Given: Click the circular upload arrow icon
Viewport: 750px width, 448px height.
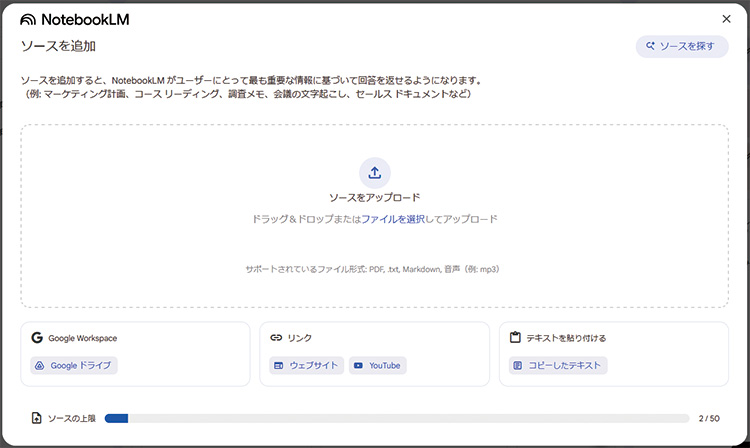Looking at the screenshot, I should click(375, 172).
